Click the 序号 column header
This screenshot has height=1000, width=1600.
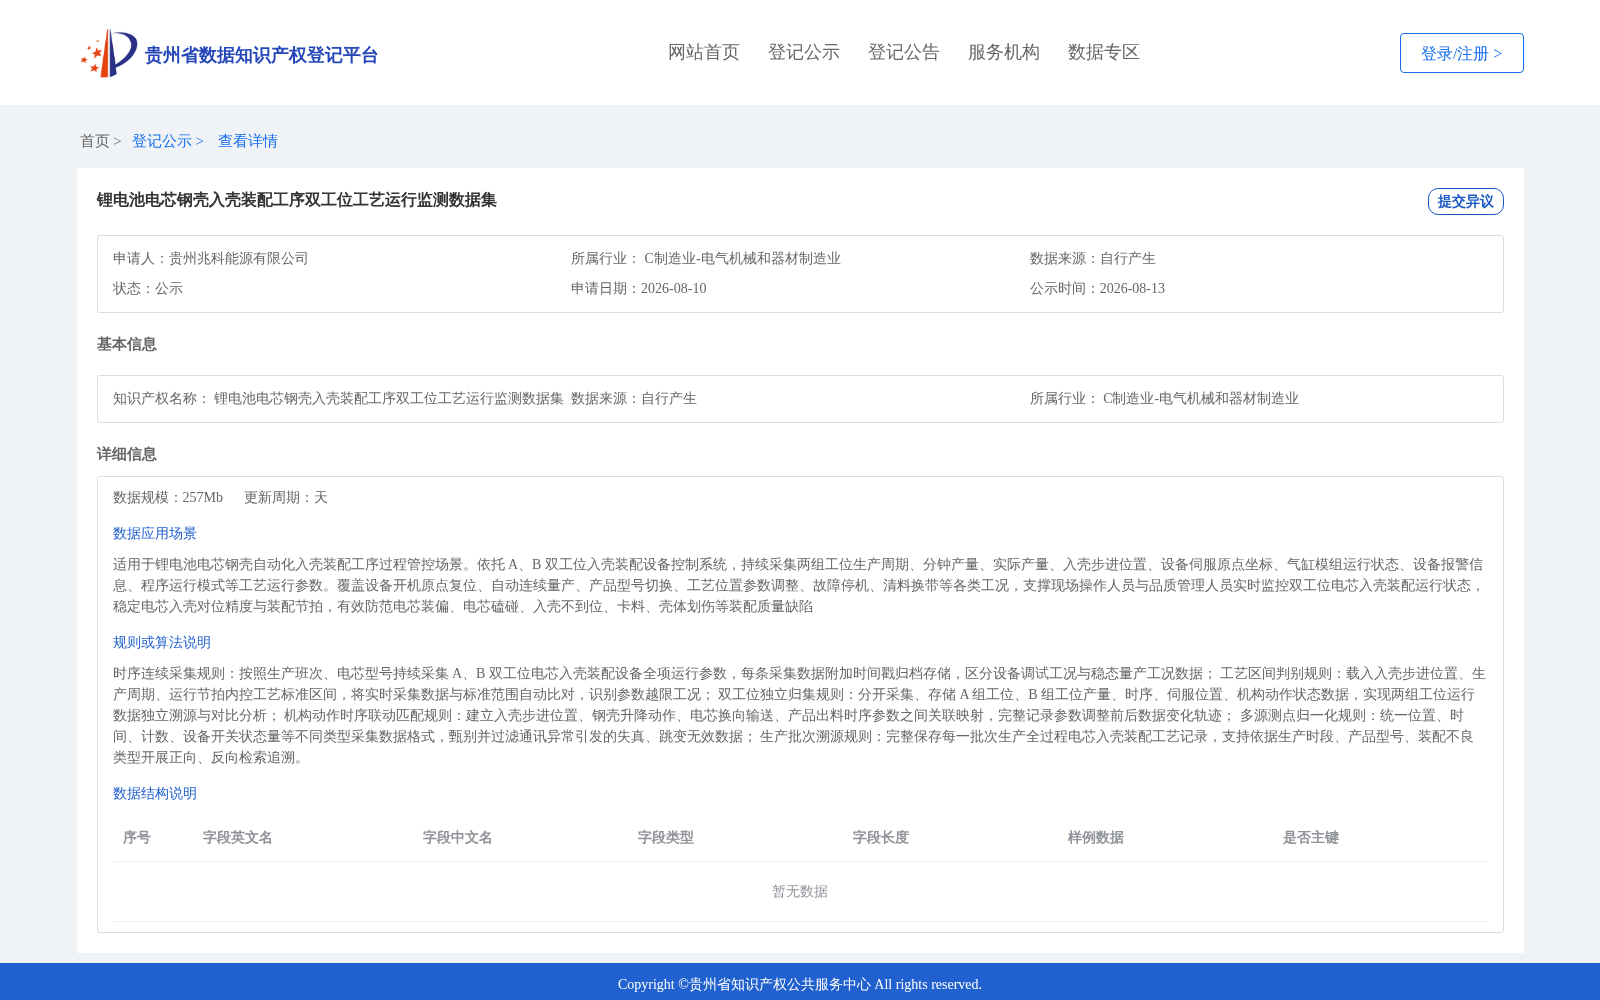point(137,837)
